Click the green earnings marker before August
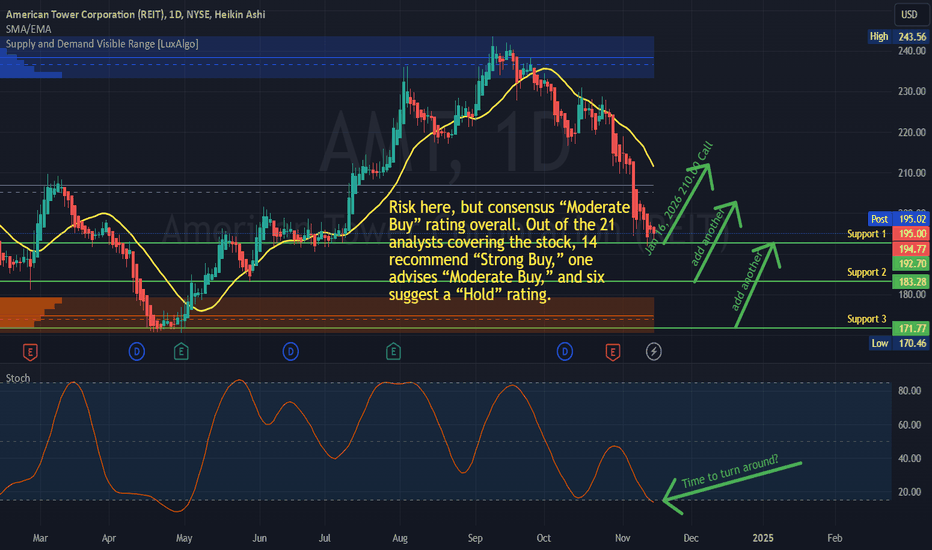The width and height of the screenshot is (932, 550). pos(393,352)
